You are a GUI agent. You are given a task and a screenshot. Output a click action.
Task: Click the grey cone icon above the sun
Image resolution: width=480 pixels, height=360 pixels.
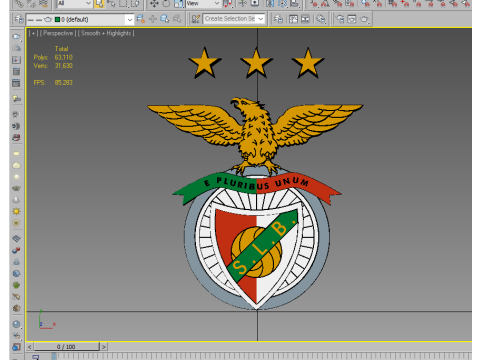(x=16, y=200)
